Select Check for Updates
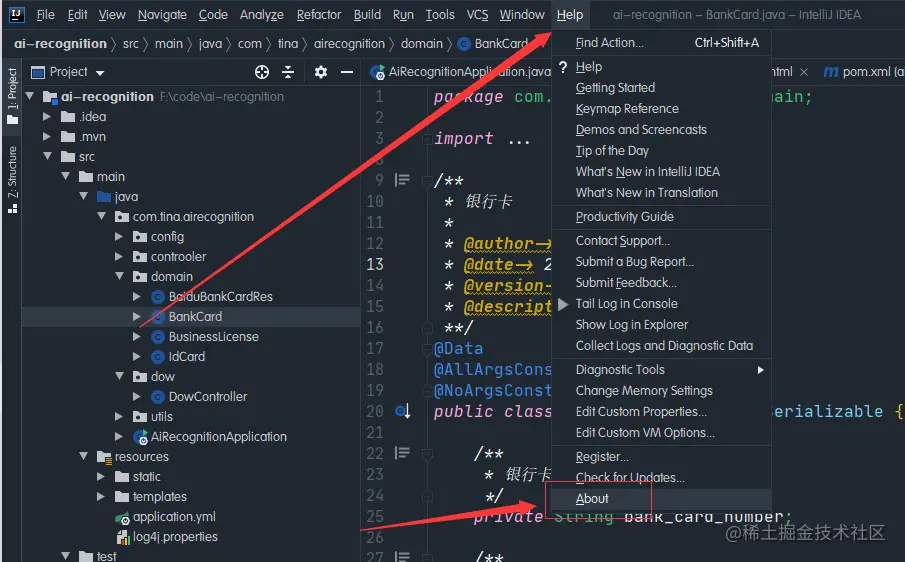The height and width of the screenshot is (562, 905). (x=661, y=478)
